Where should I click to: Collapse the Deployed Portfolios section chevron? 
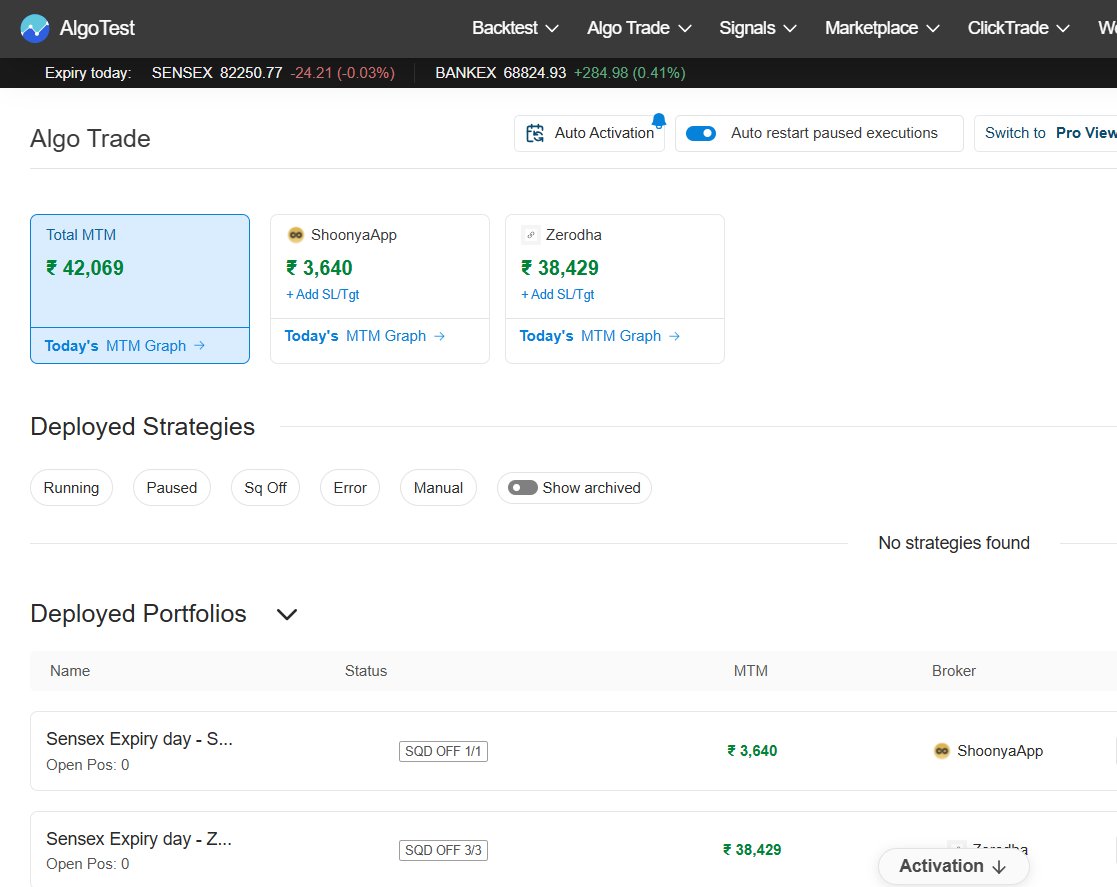point(286,614)
